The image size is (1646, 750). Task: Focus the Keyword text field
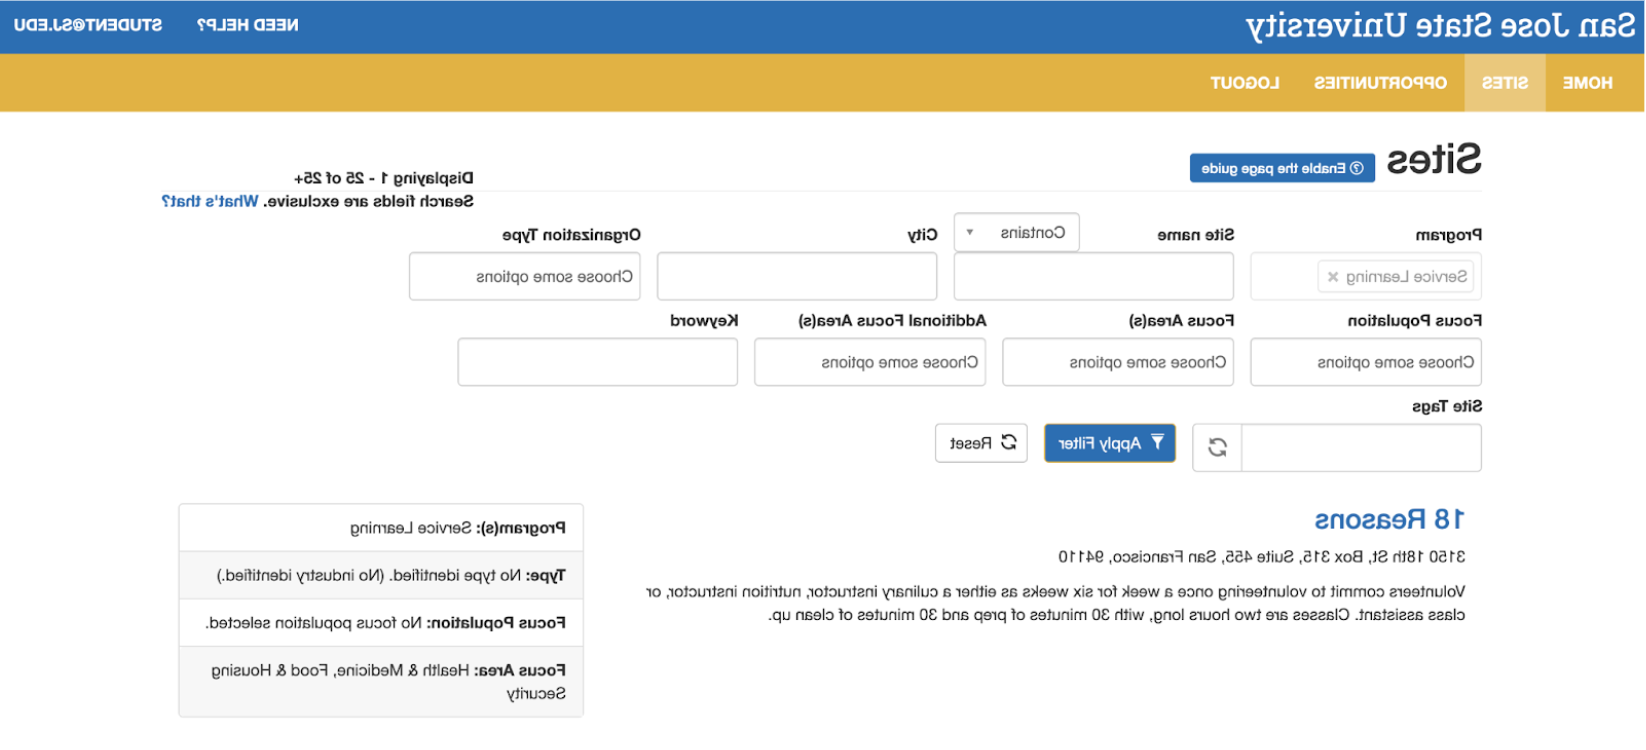tap(598, 362)
